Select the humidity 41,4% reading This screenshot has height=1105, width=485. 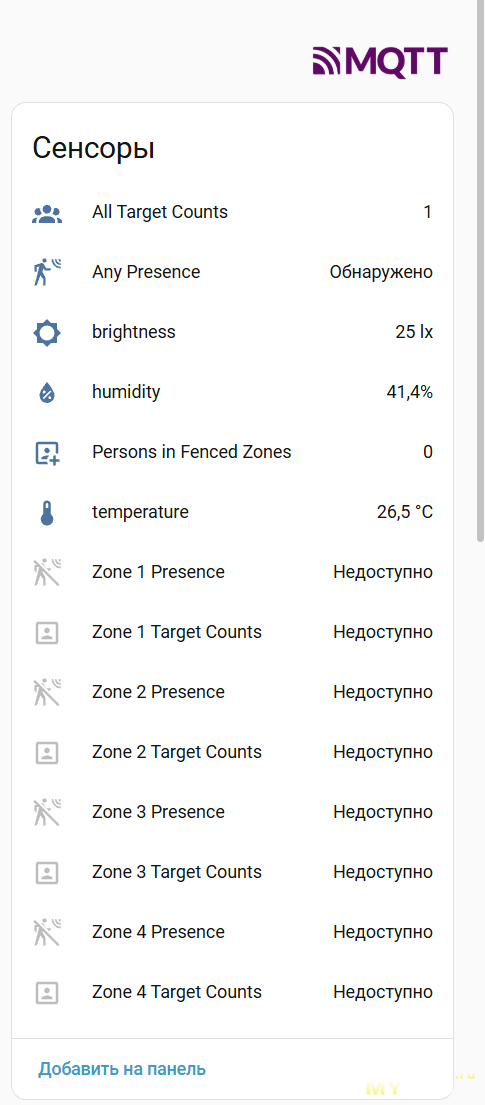click(410, 392)
